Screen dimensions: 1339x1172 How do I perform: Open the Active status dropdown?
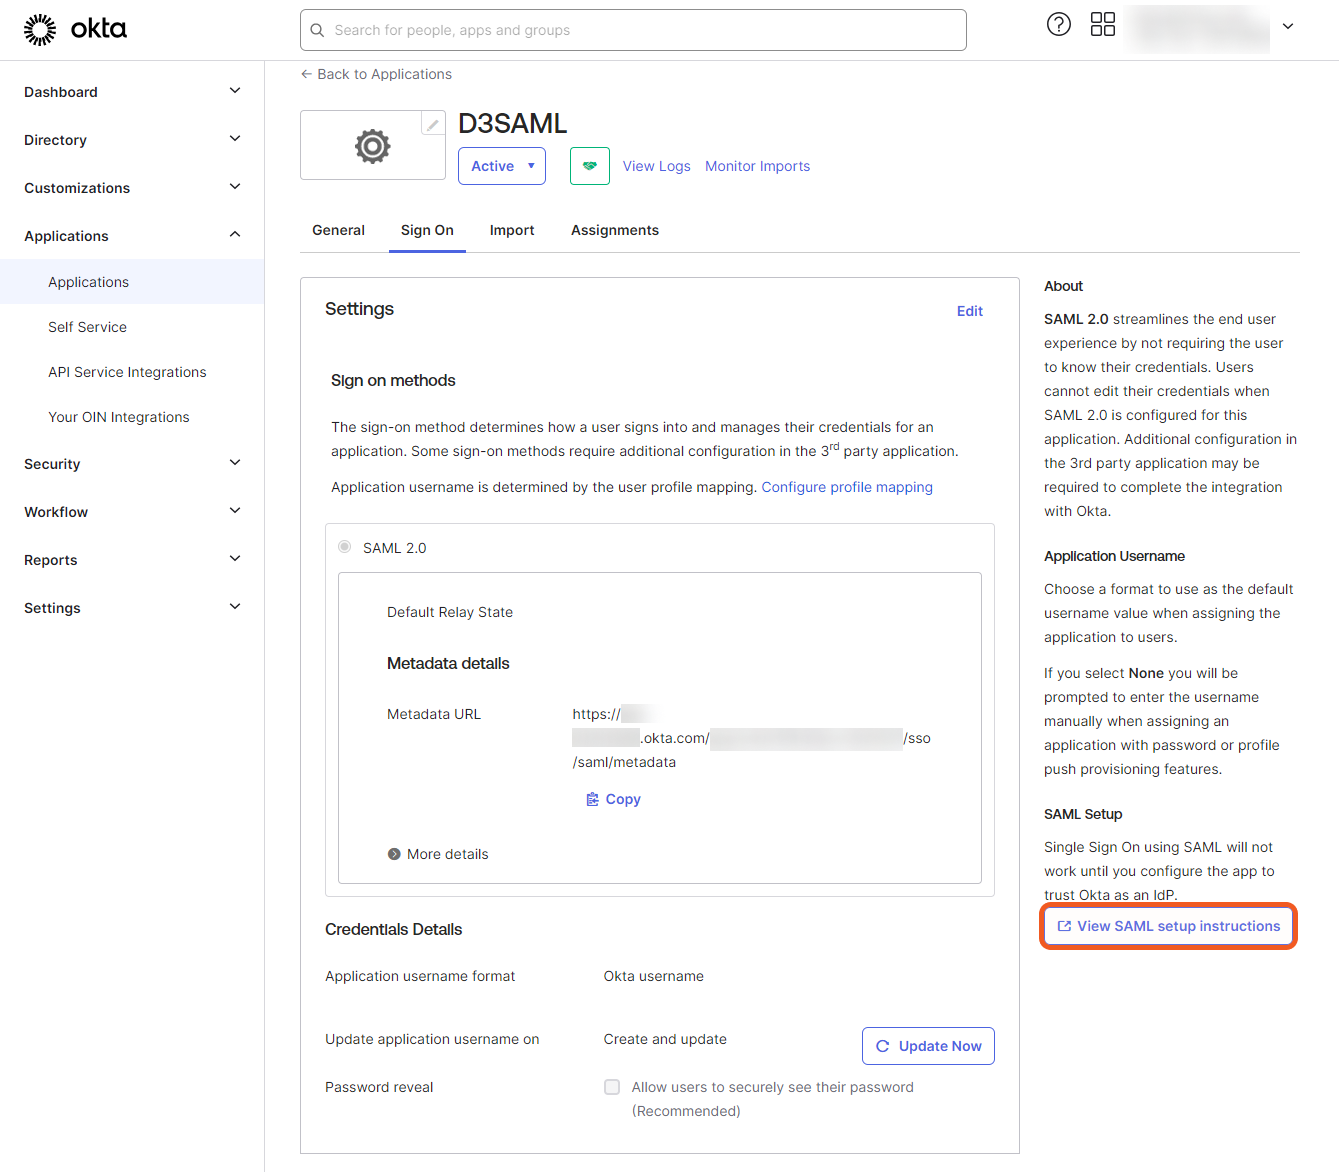coord(502,166)
